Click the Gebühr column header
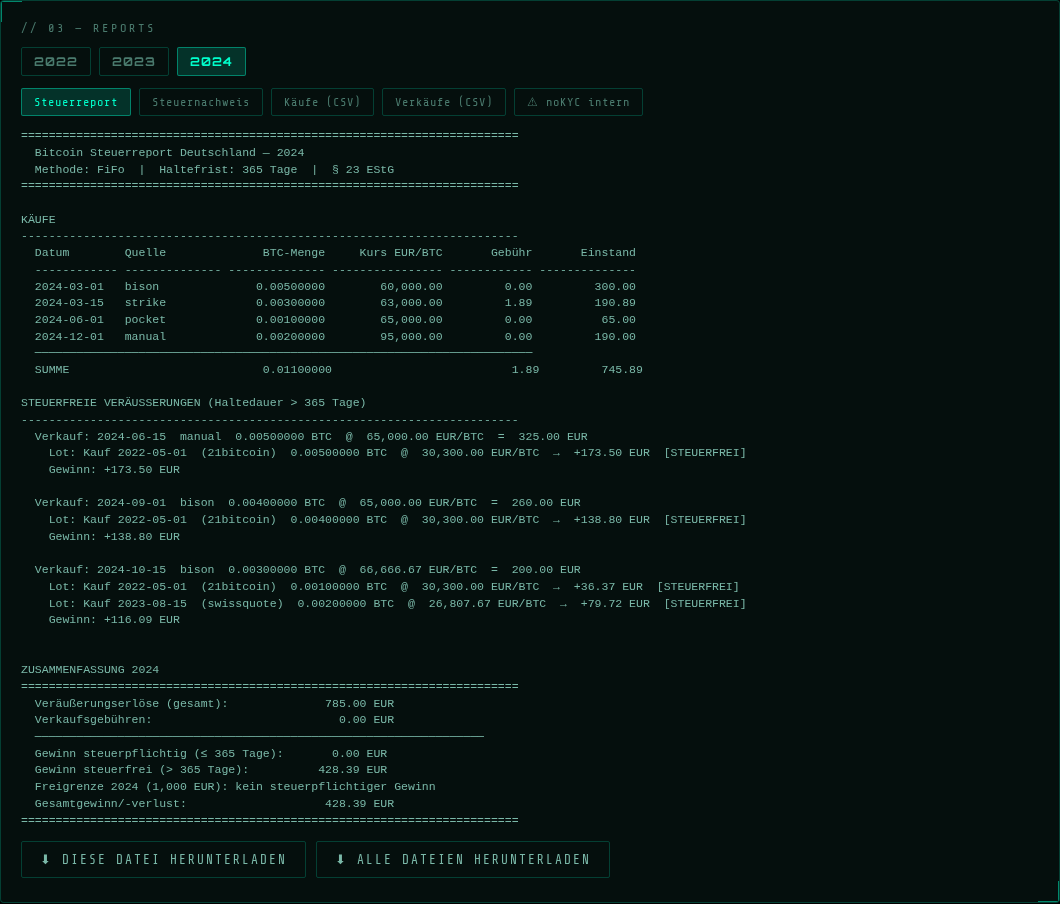The width and height of the screenshot is (1060, 904). pos(511,253)
